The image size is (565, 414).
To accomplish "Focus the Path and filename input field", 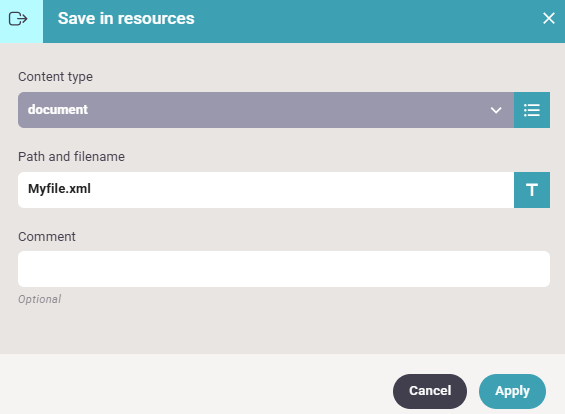I will pos(266,190).
